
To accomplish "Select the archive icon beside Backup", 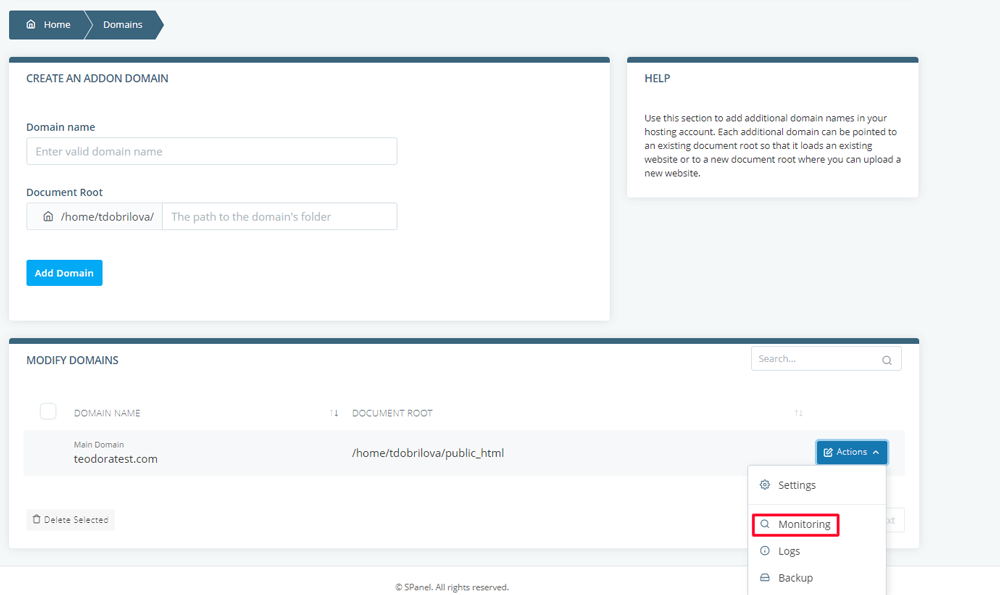I will tap(764, 577).
